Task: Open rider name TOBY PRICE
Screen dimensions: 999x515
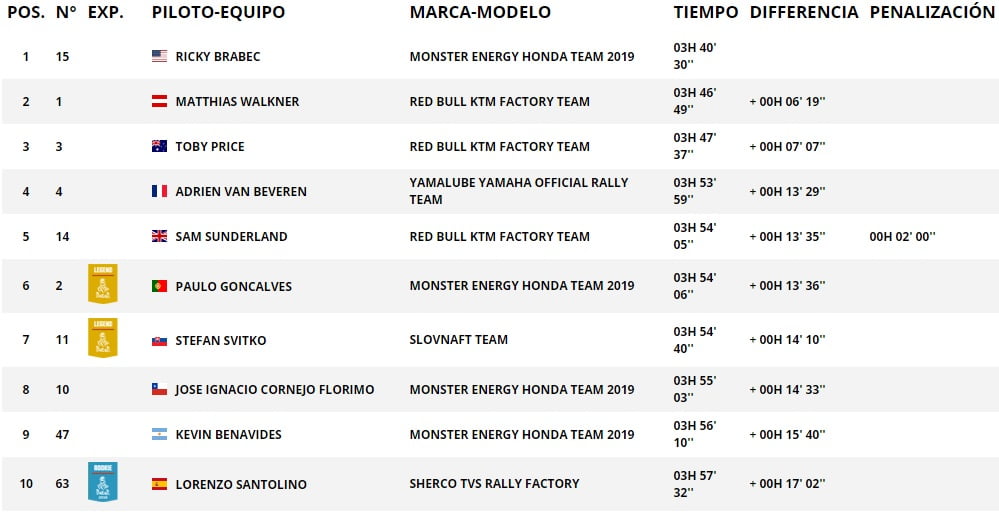Action: 210,147
